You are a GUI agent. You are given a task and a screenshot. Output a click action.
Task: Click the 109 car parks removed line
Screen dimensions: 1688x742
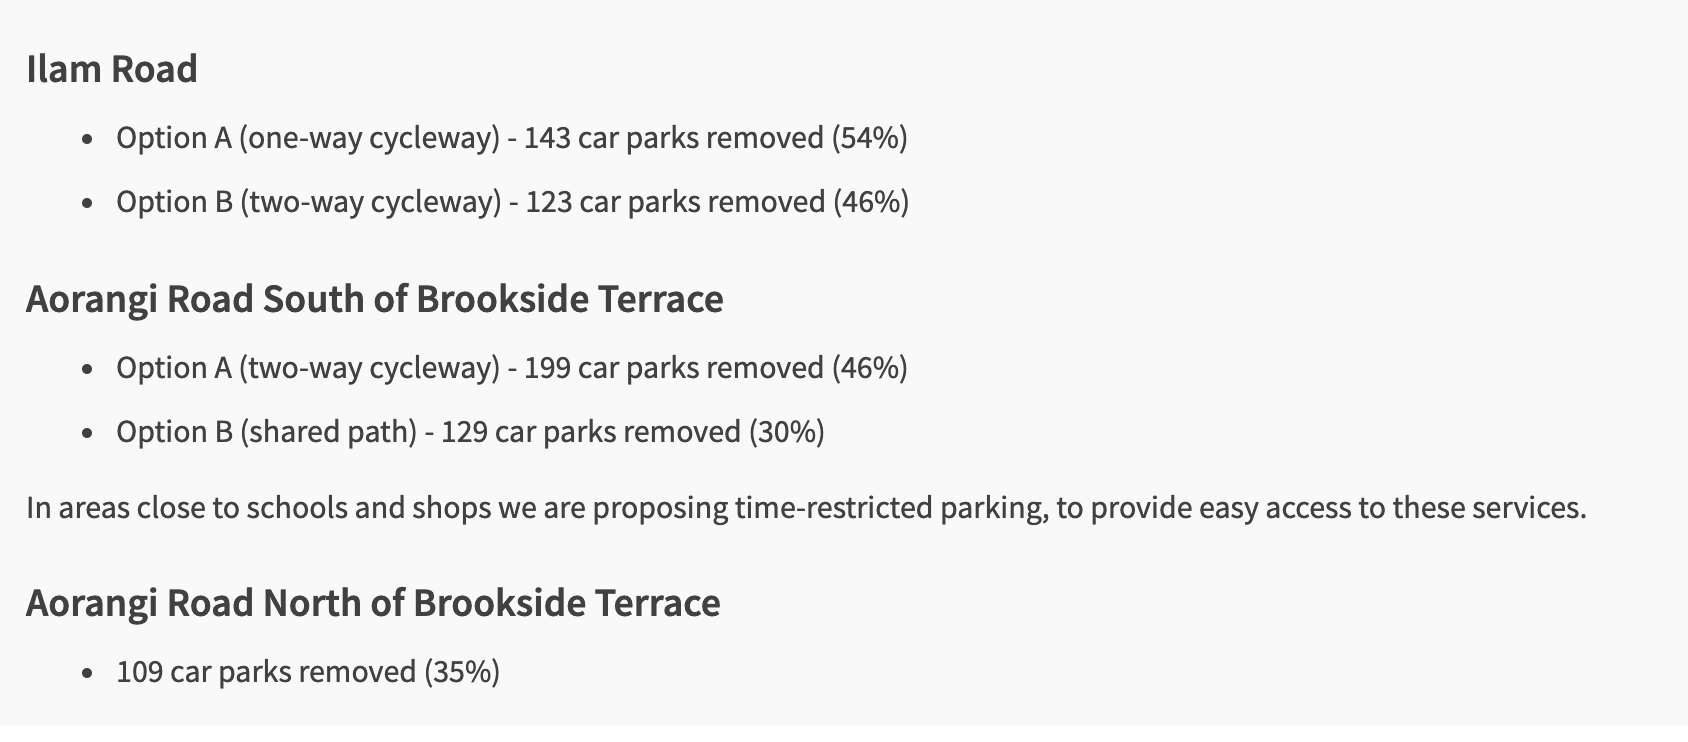308,671
